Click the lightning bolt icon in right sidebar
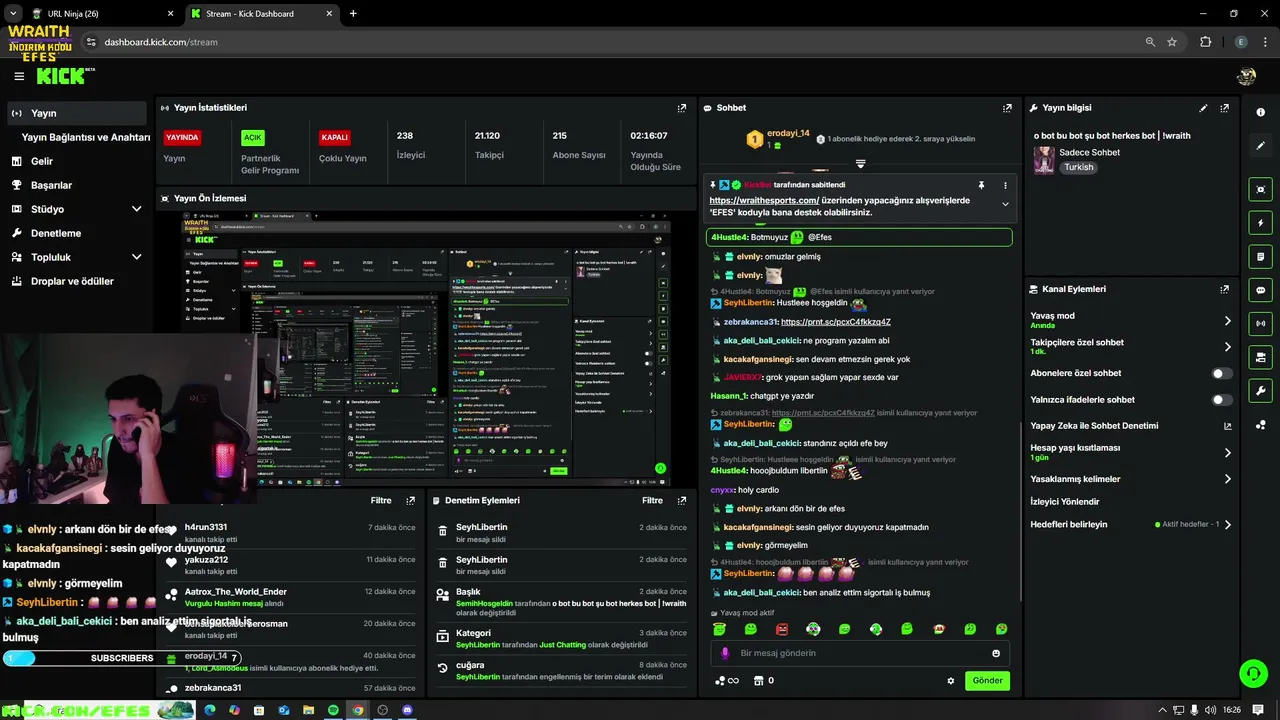 tap(1260, 223)
